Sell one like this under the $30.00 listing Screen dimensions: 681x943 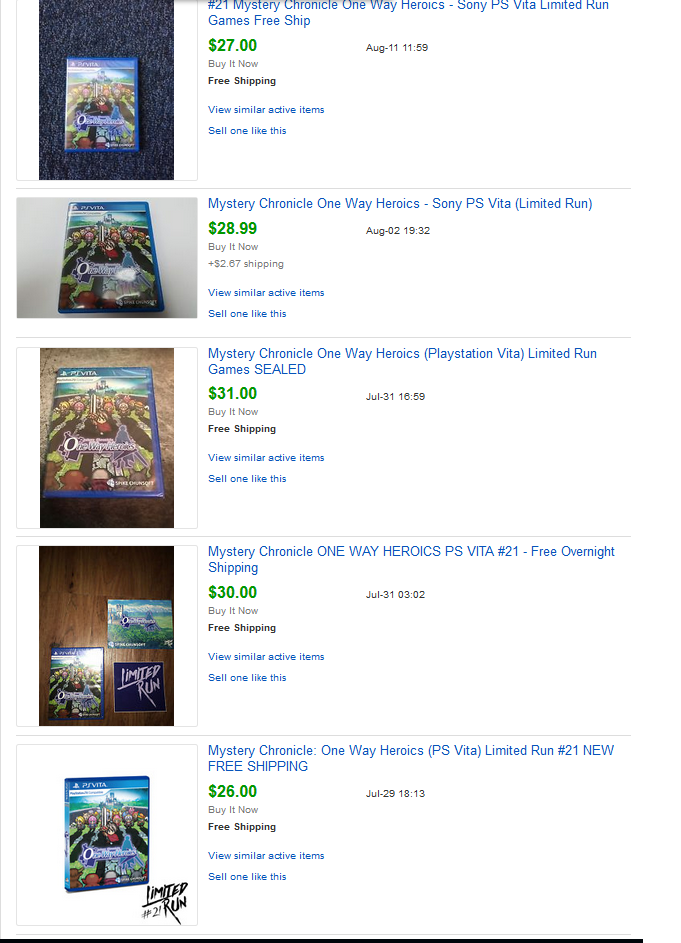tap(247, 678)
